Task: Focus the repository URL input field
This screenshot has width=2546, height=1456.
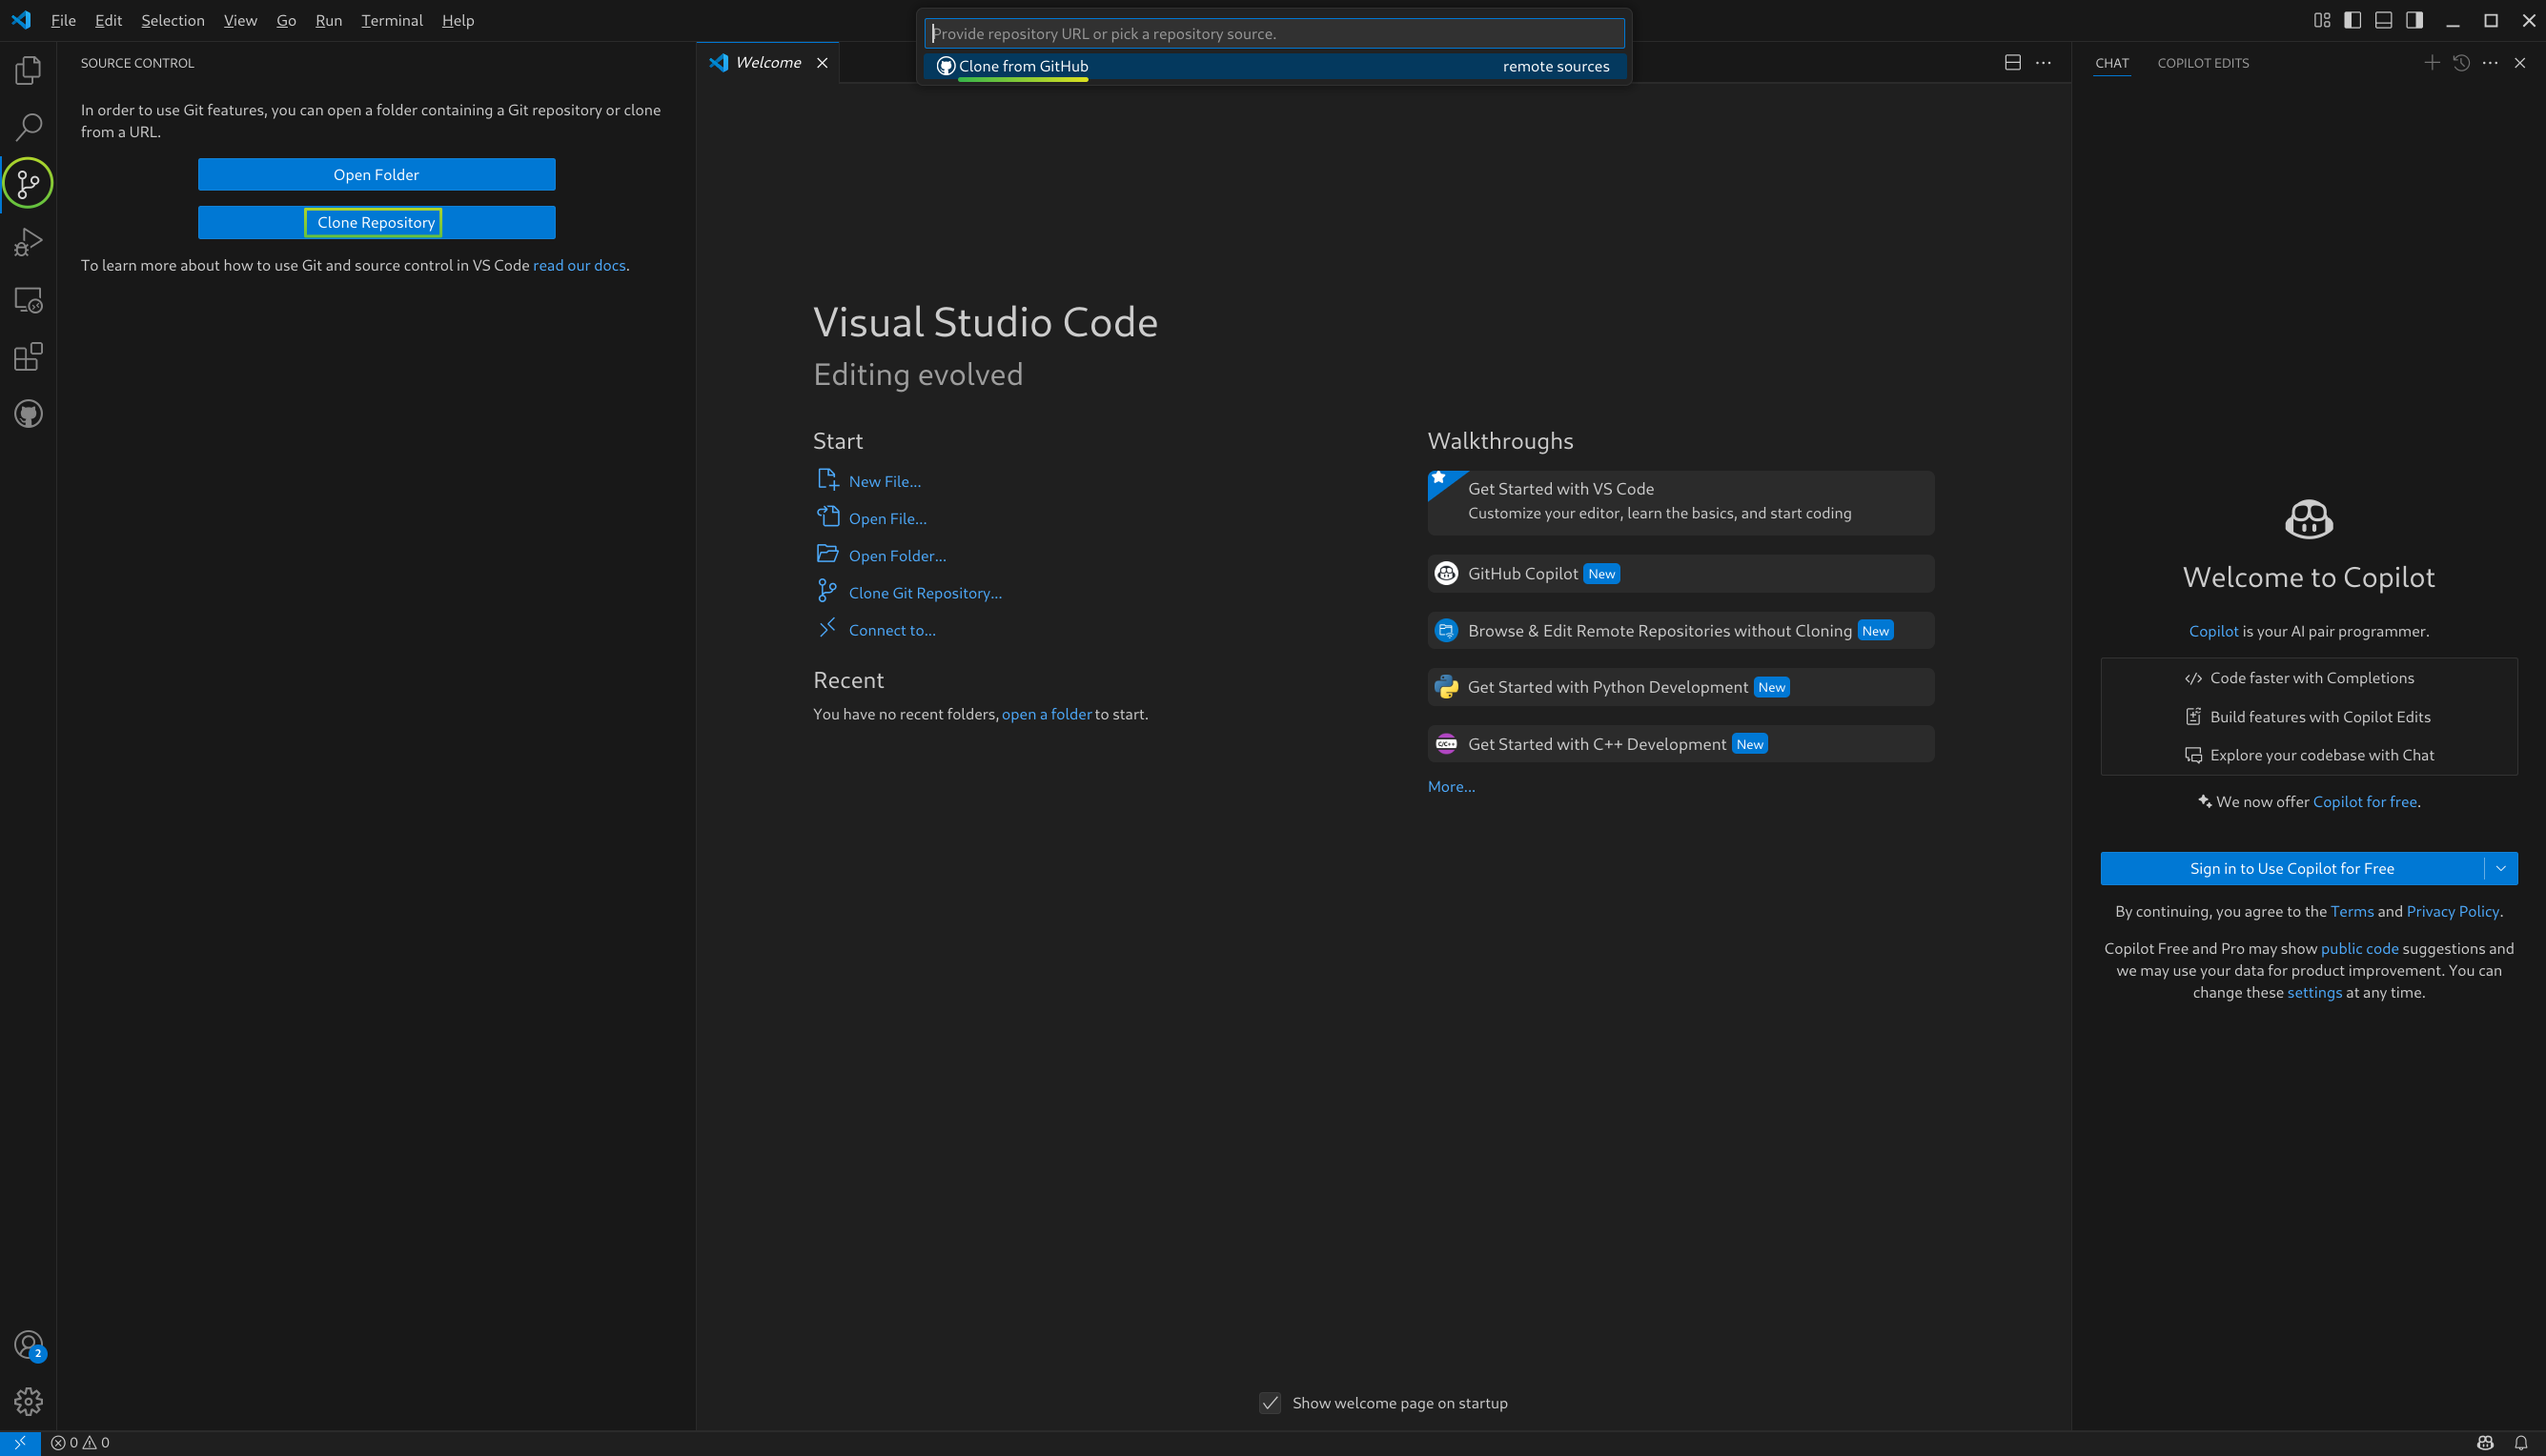Action: point(1274,33)
